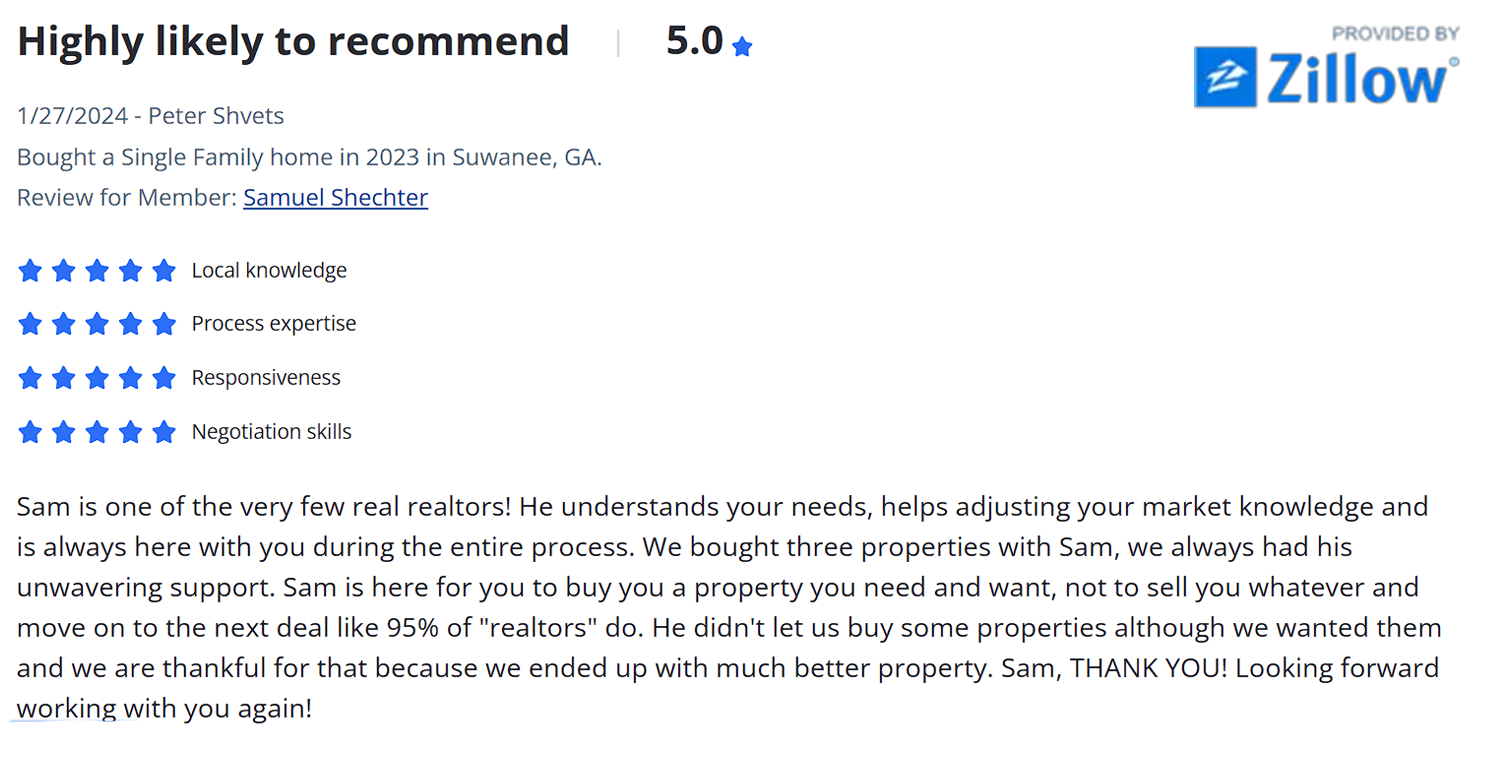Image resolution: width=1492 pixels, height=781 pixels.
Task: Click the Provided By text above Zillow
Action: [1395, 34]
